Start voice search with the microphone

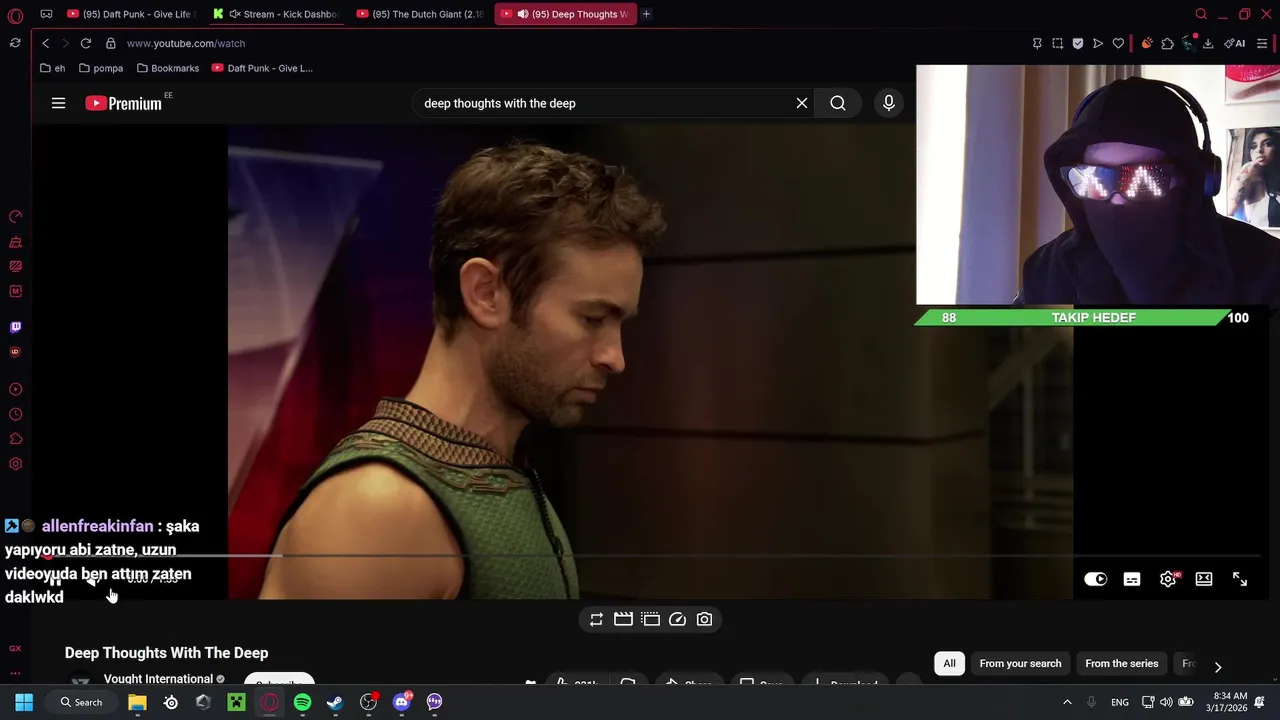(x=888, y=103)
